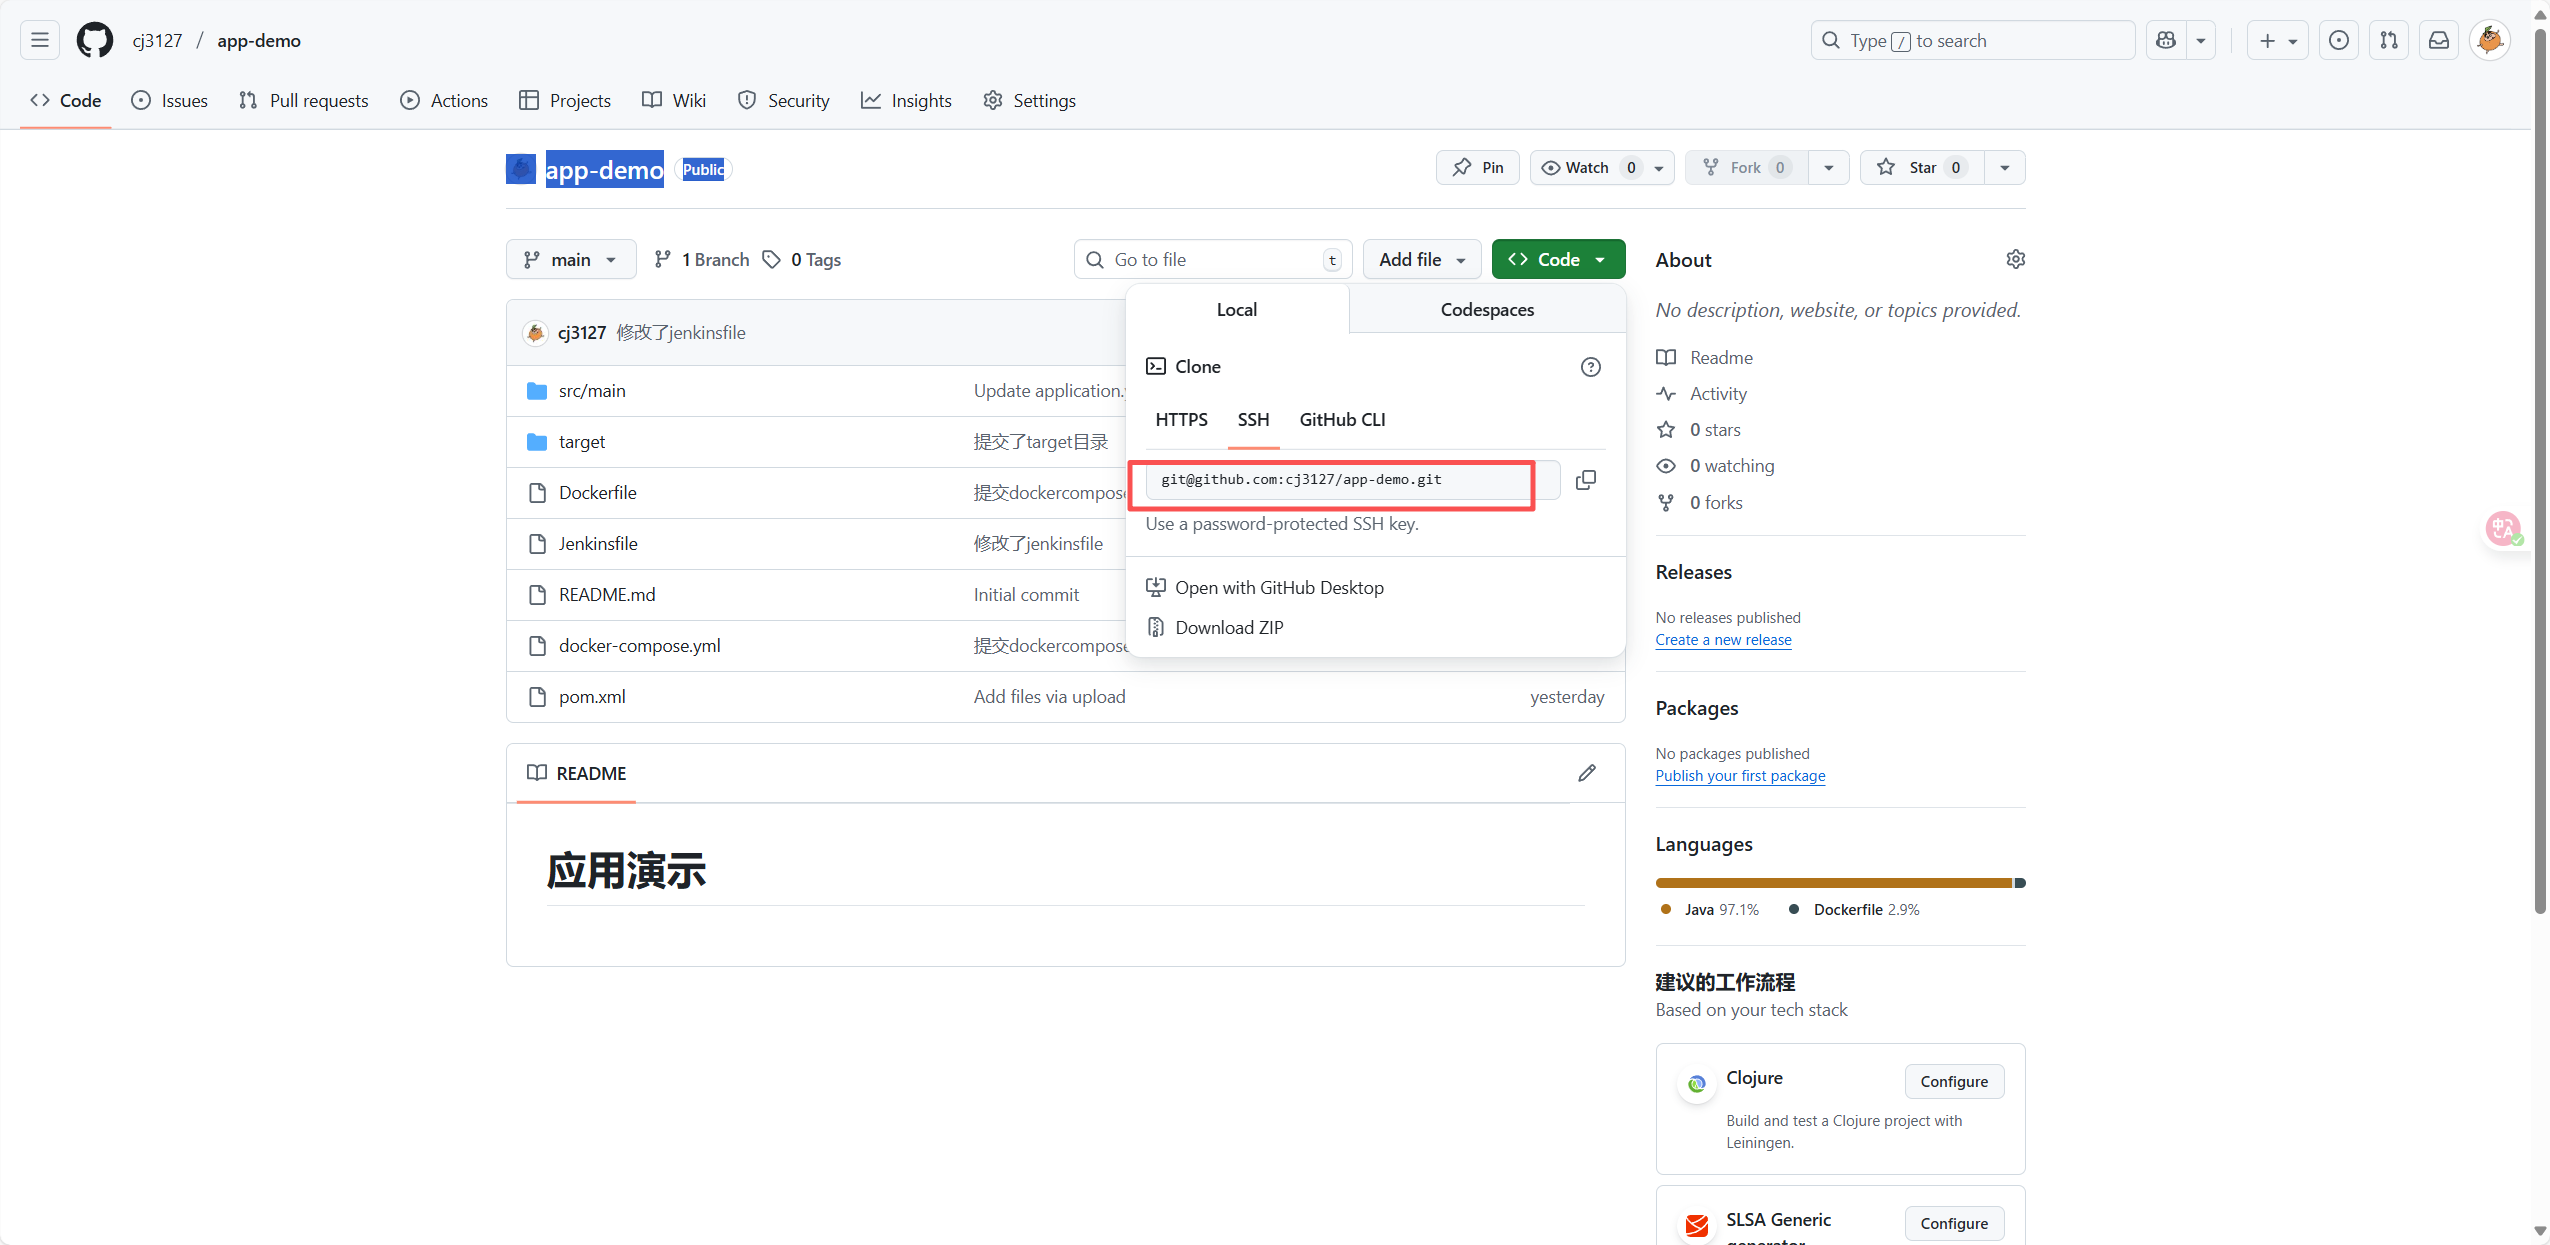This screenshot has height=1245, width=2550.
Task: Click Create a new release link
Action: pos(1723,640)
